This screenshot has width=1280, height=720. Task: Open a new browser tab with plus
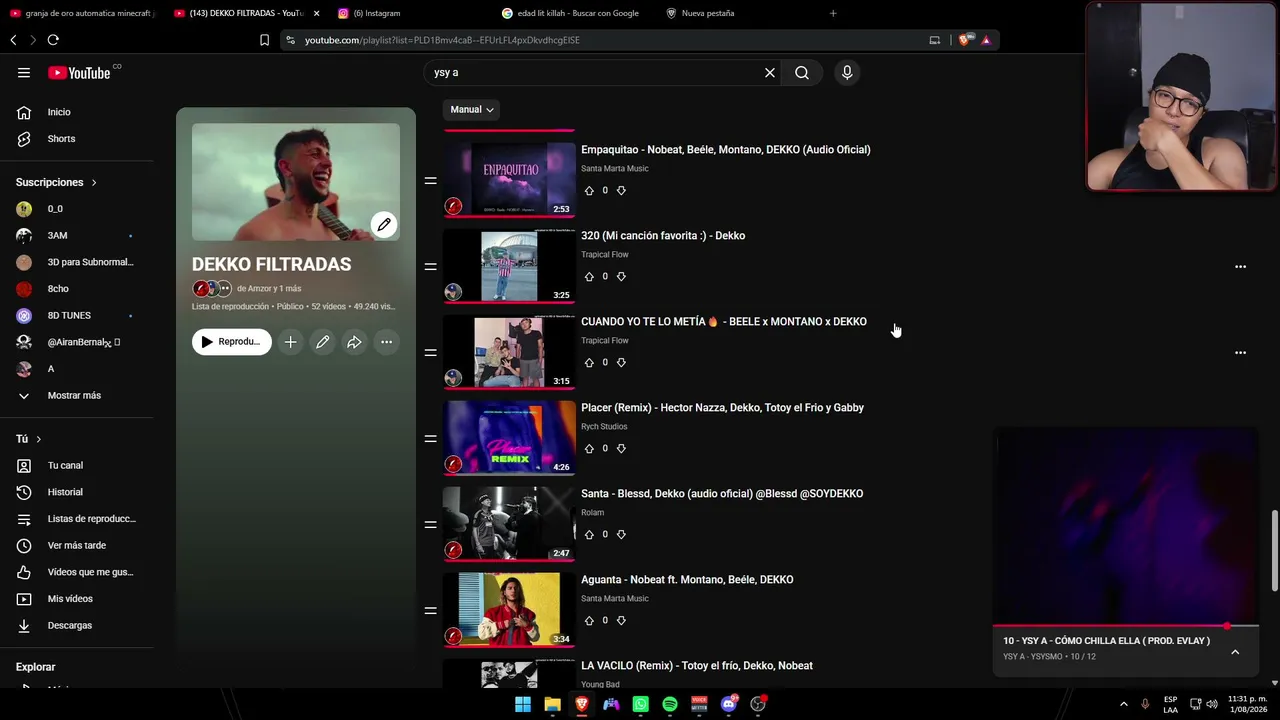click(833, 13)
